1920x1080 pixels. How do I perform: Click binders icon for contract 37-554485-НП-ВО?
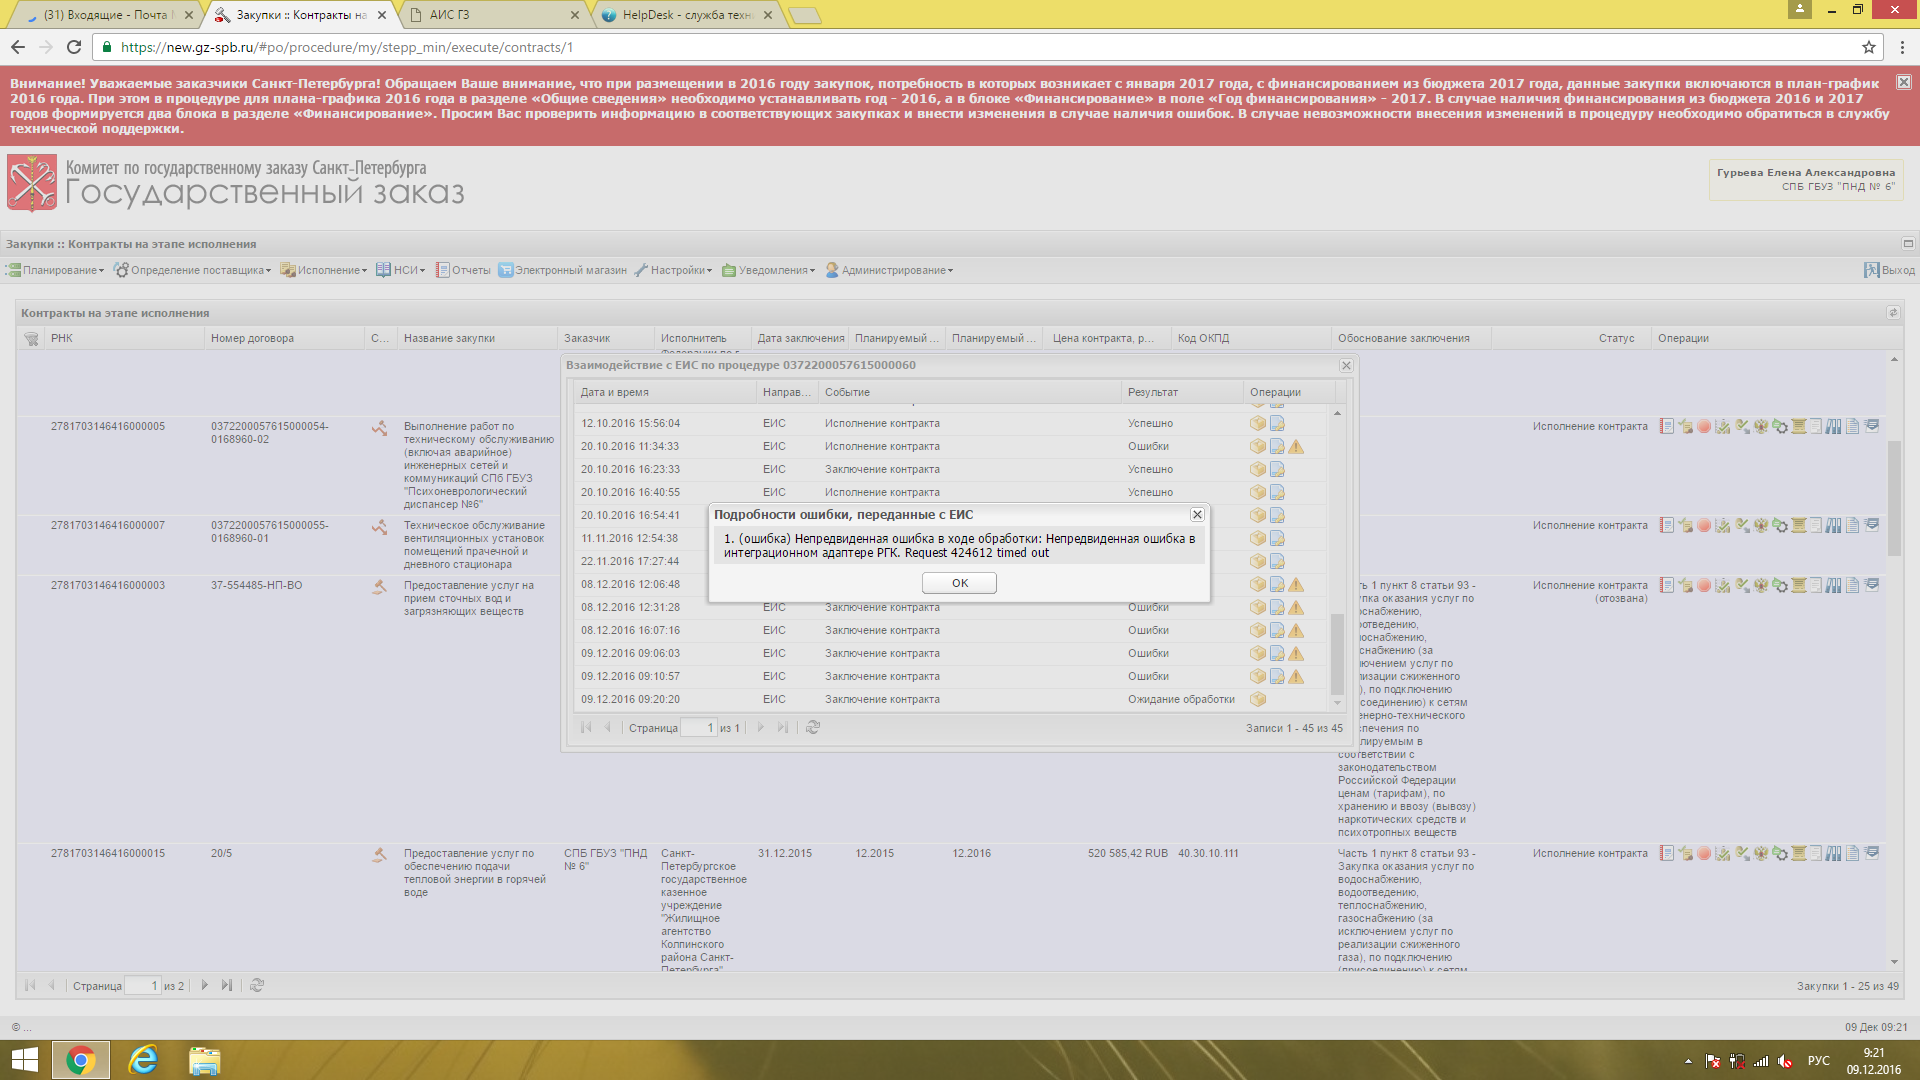coord(1833,586)
